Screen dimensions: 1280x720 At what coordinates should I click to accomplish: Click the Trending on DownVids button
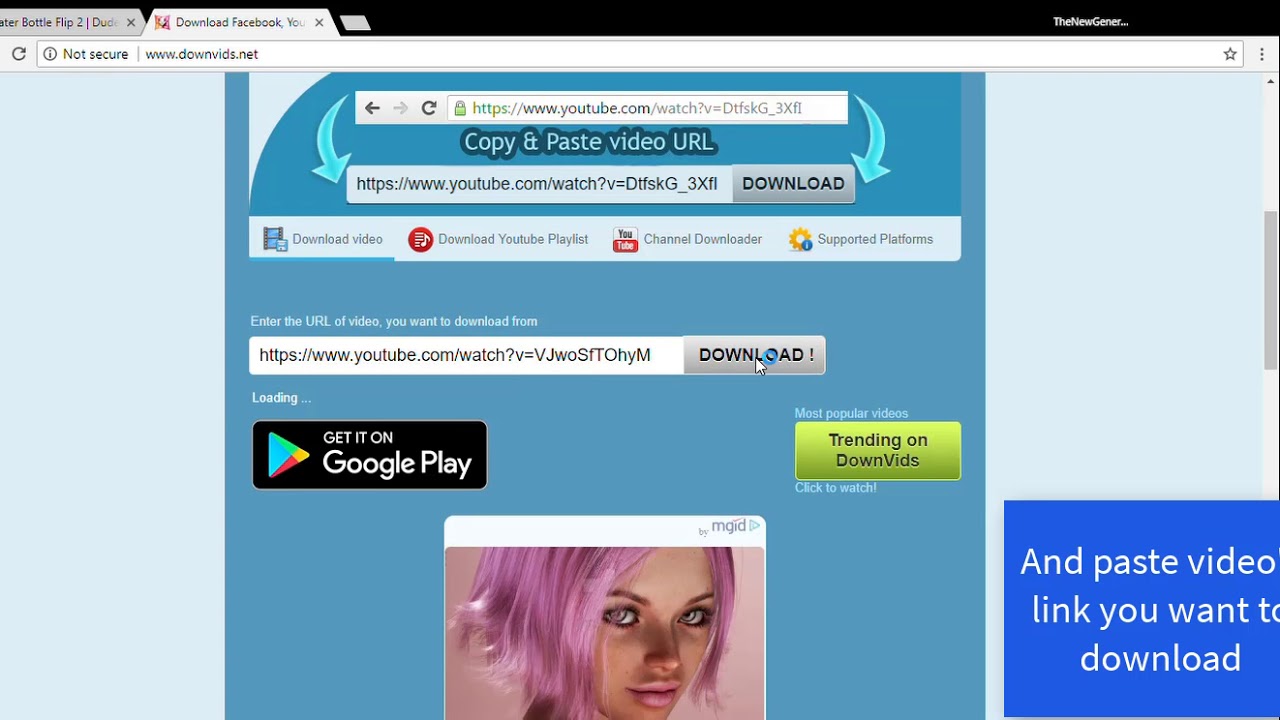pos(878,451)
